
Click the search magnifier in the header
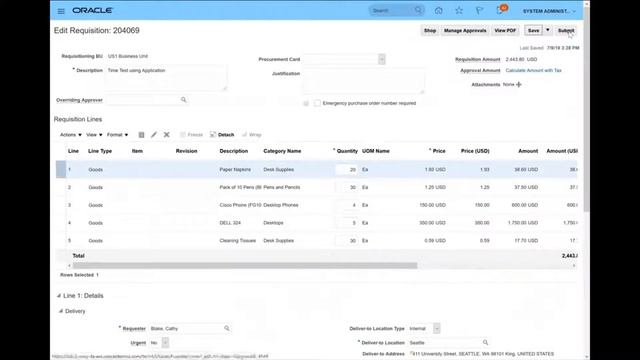tap(418, 10)
